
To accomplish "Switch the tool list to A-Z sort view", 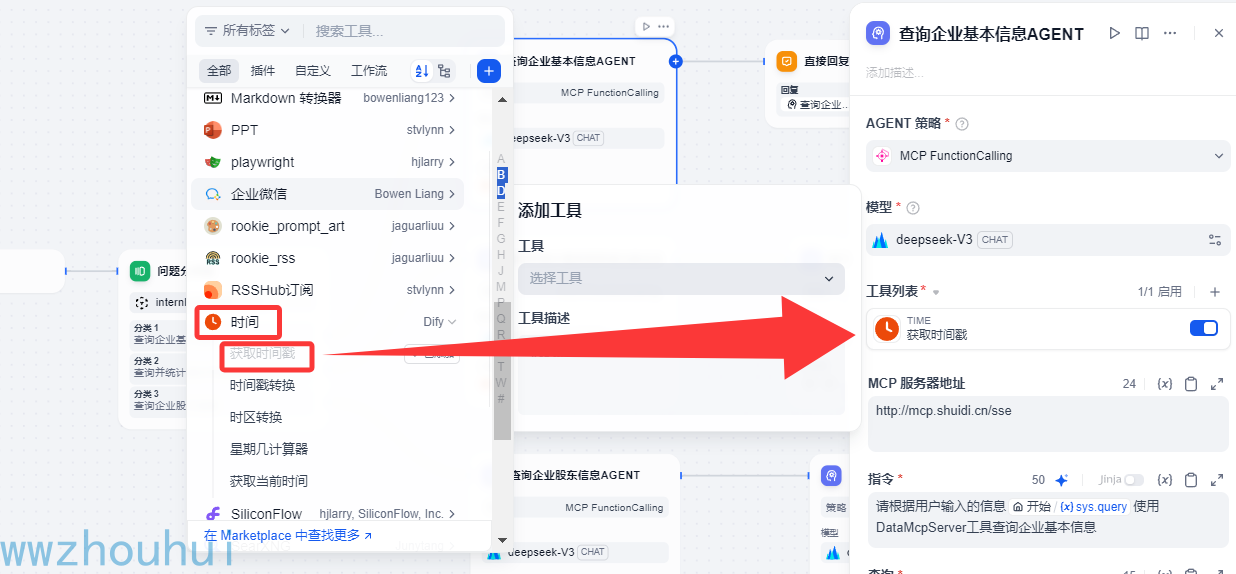I will (421, 71).
